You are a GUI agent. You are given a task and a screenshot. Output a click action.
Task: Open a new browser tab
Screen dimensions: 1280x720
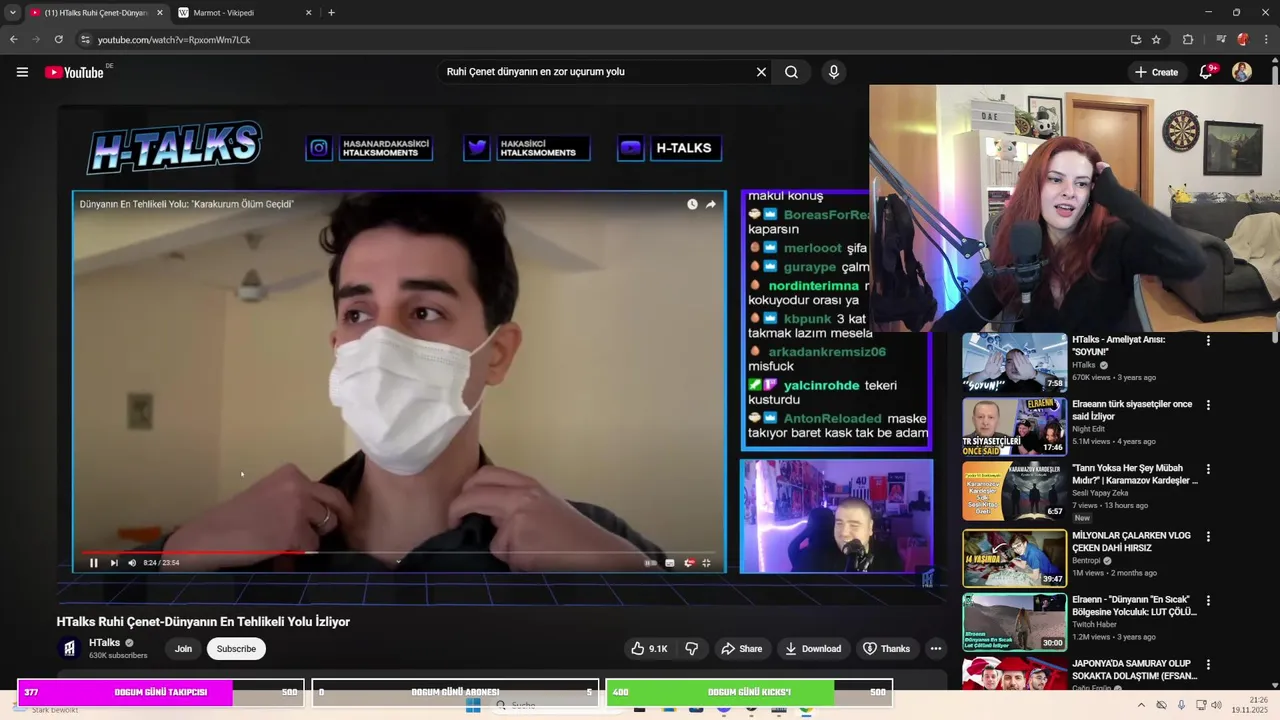[331, 13]
